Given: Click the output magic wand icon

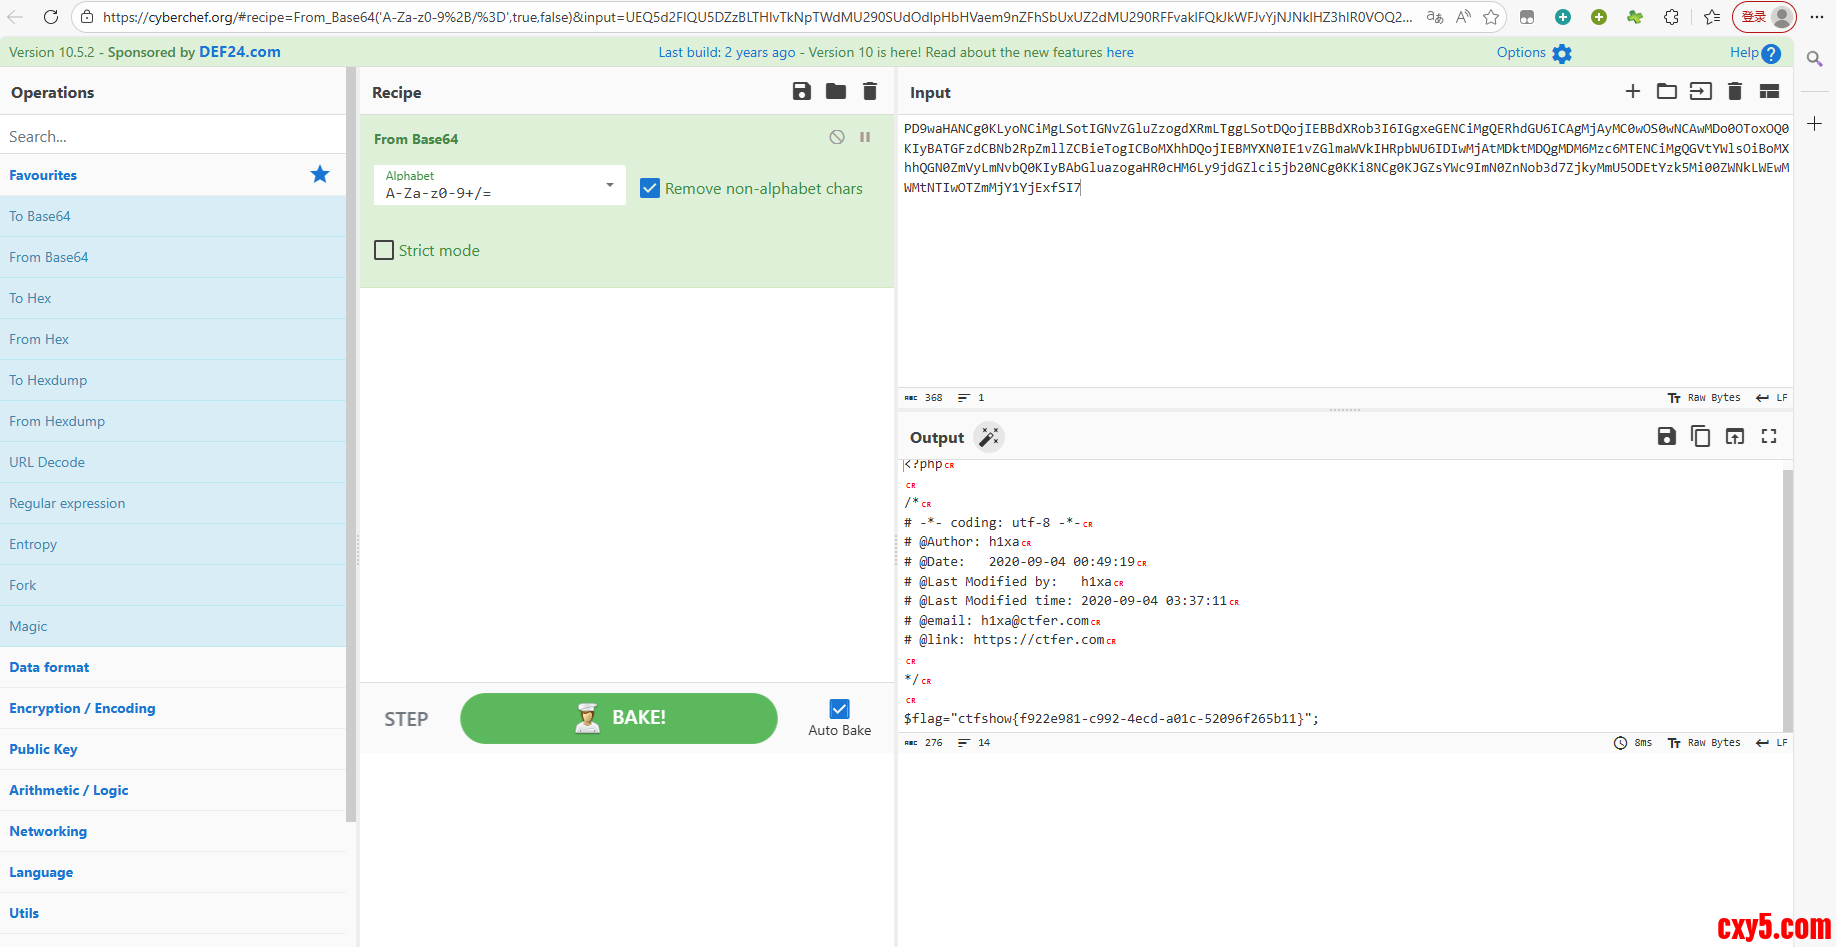Looking at the screenshot, I should tap(988, 437).
